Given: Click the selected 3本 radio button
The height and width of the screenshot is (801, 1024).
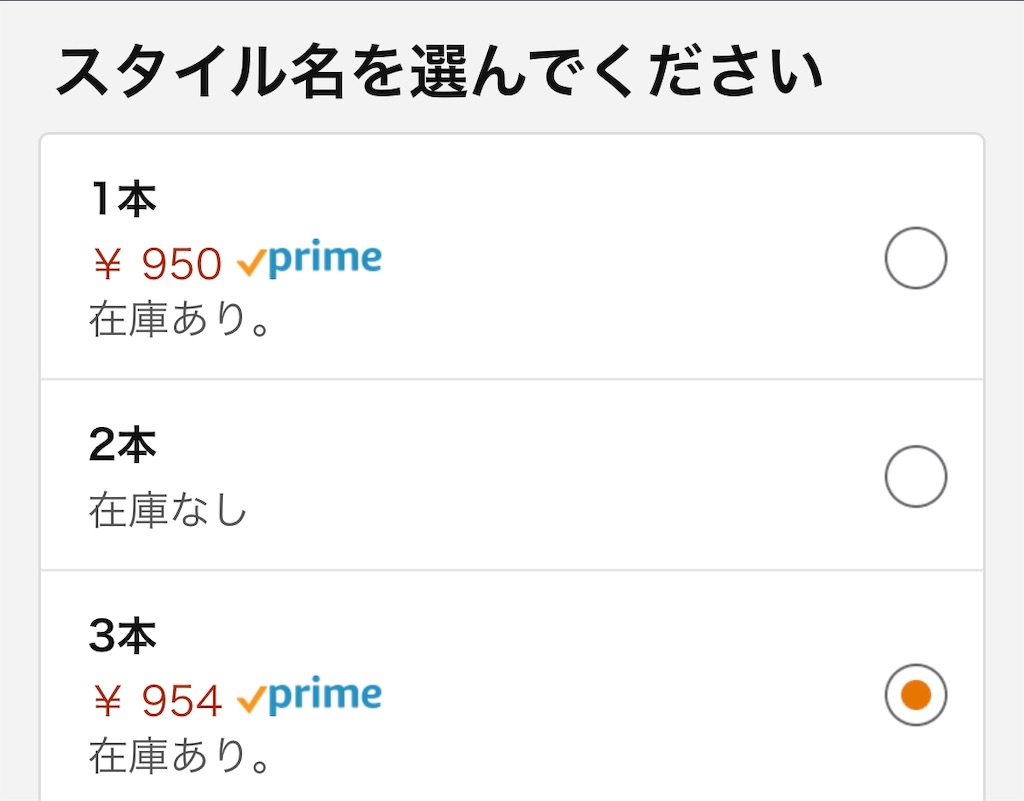Looking at the screenshot, I should click(x=916, y=694).
